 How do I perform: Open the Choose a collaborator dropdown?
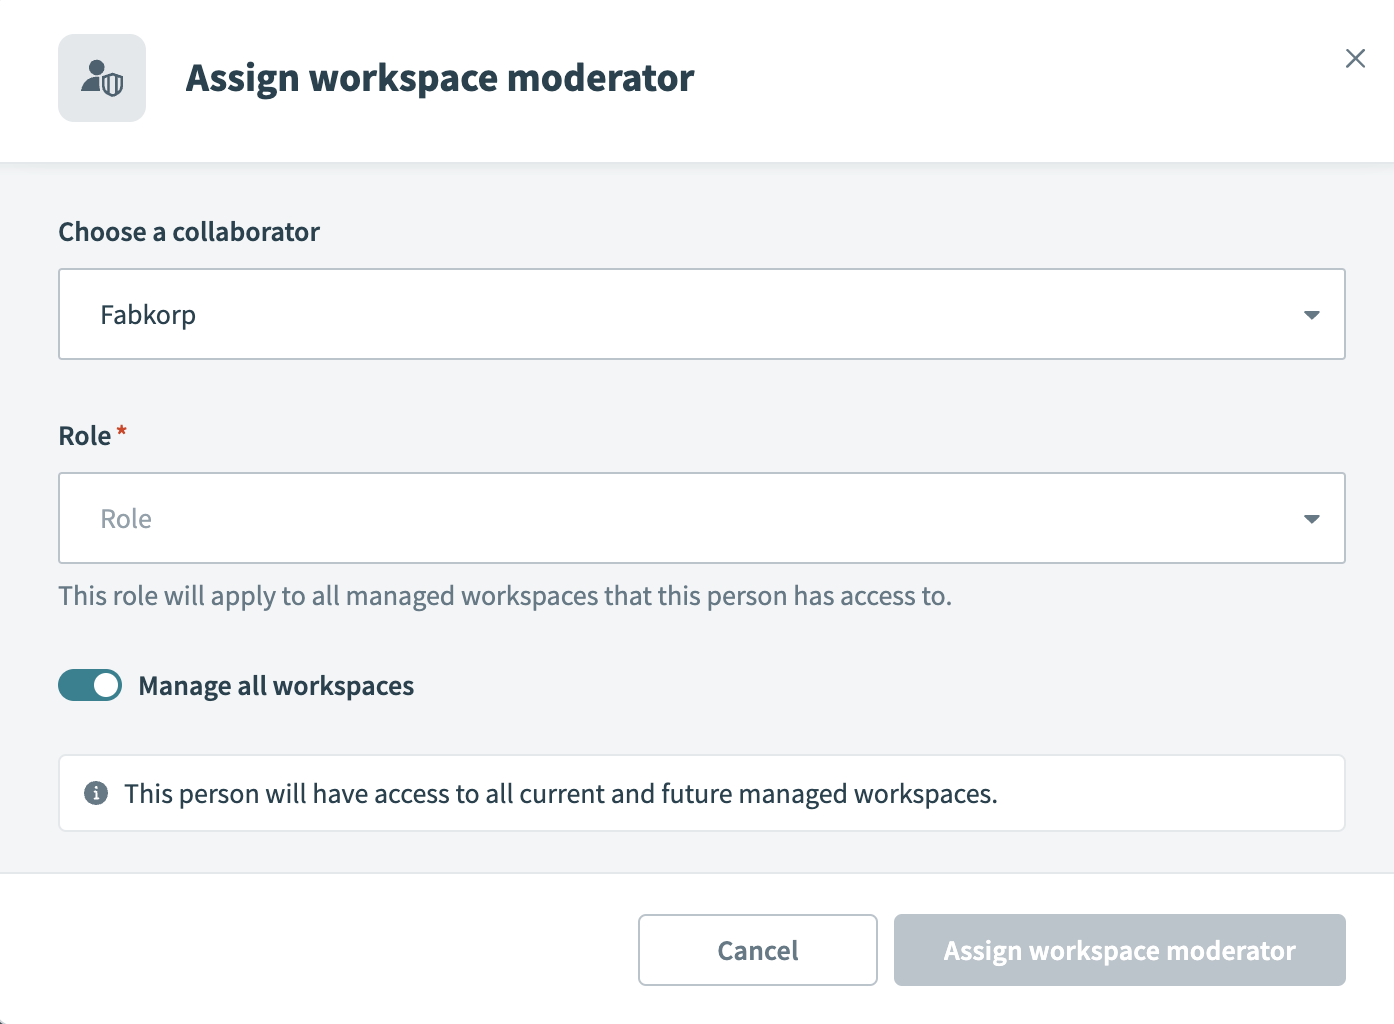pos(700,314)
